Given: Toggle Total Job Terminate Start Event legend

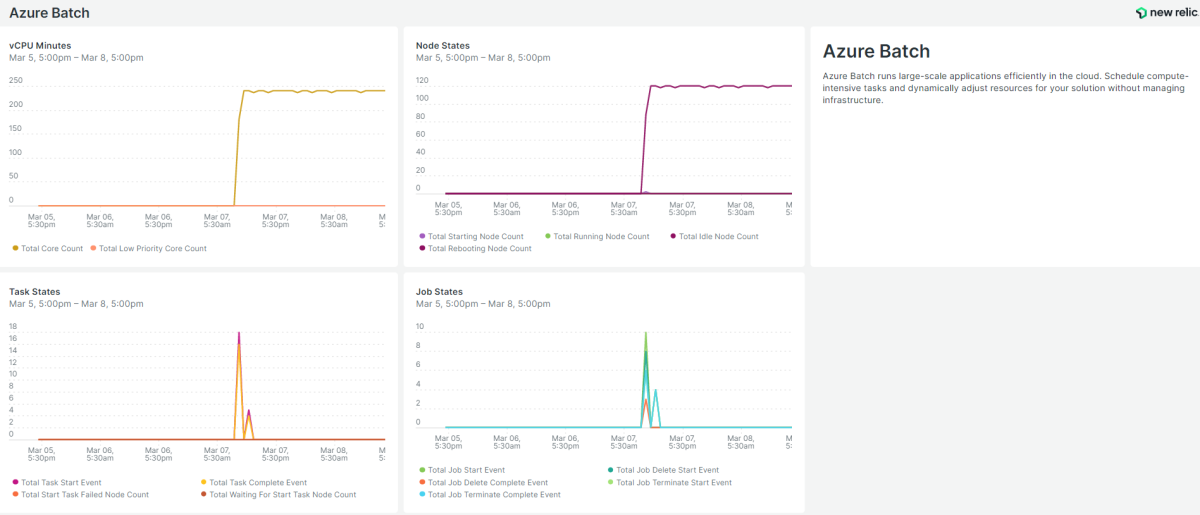Looking at the screenshot, I should pos(669,482).
